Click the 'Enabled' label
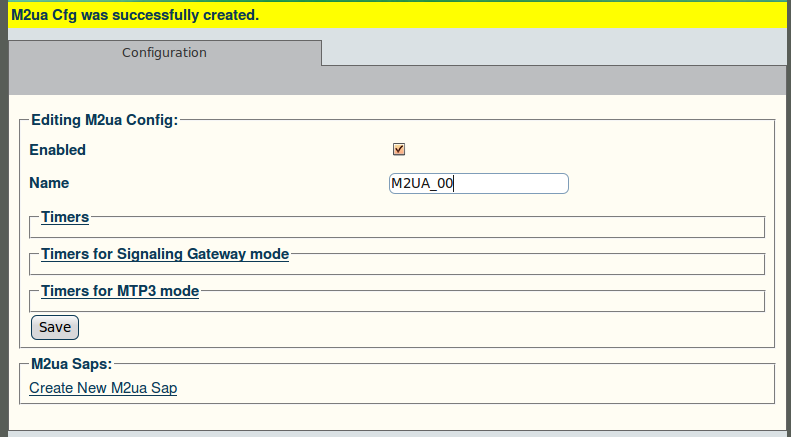Viewport: 791px width, 437px height. pyautogui.click(x=58, y=150)
